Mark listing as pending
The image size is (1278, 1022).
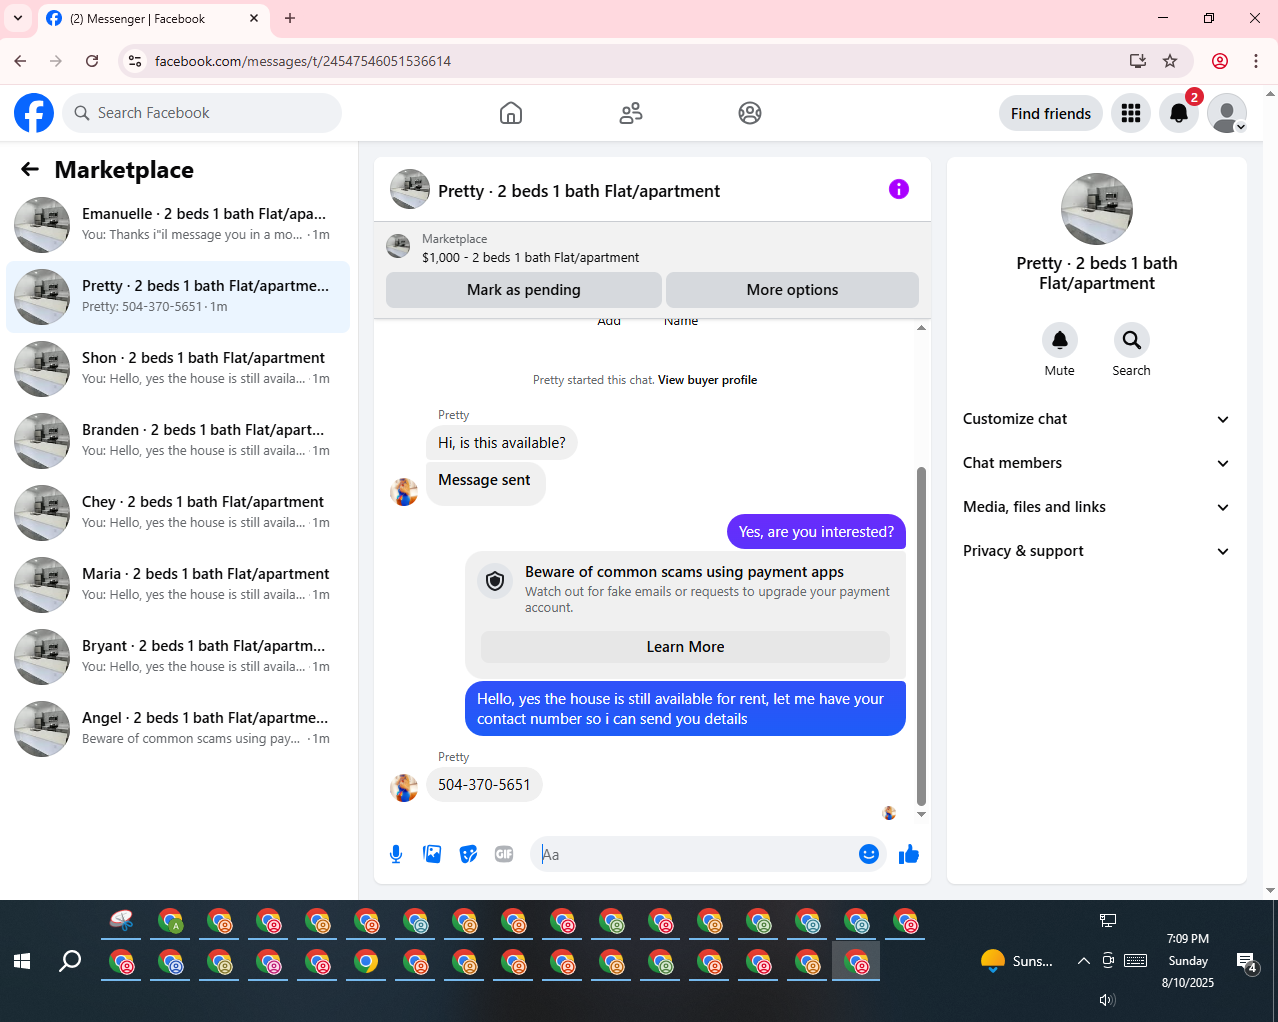click(524, 290)
